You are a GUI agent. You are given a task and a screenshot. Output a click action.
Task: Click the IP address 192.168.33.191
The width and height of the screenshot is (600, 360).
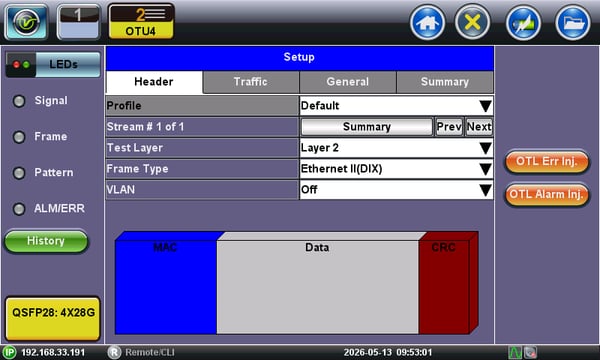pos(53,352)
